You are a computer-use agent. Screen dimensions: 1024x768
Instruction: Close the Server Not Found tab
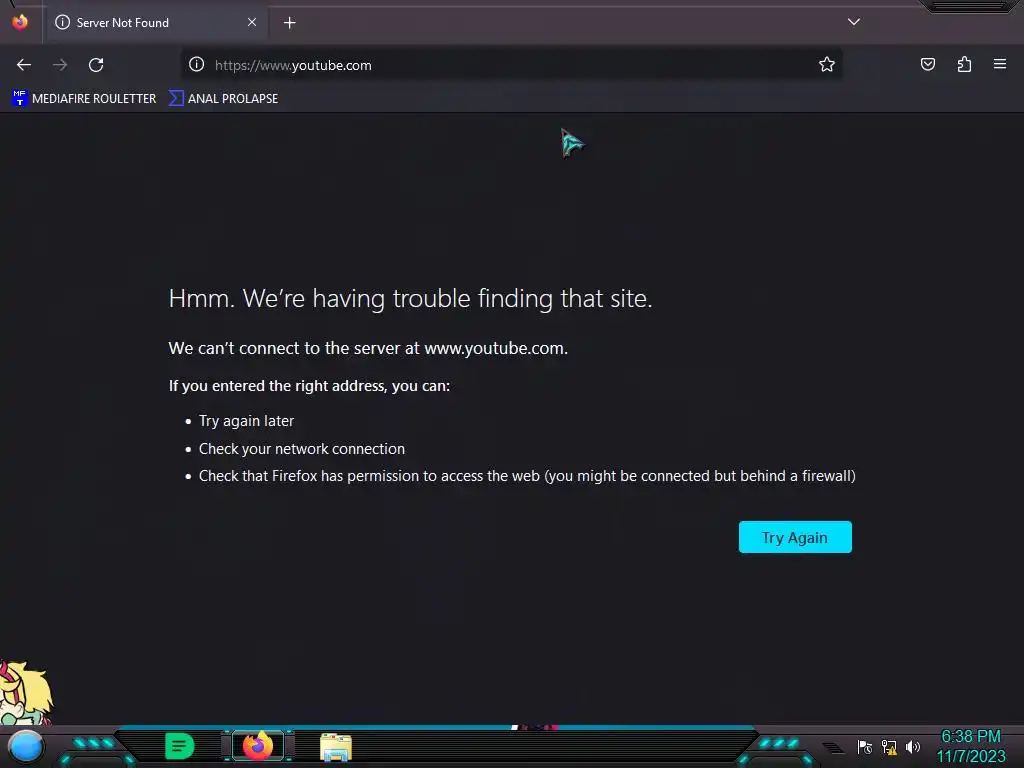(252, 22)
